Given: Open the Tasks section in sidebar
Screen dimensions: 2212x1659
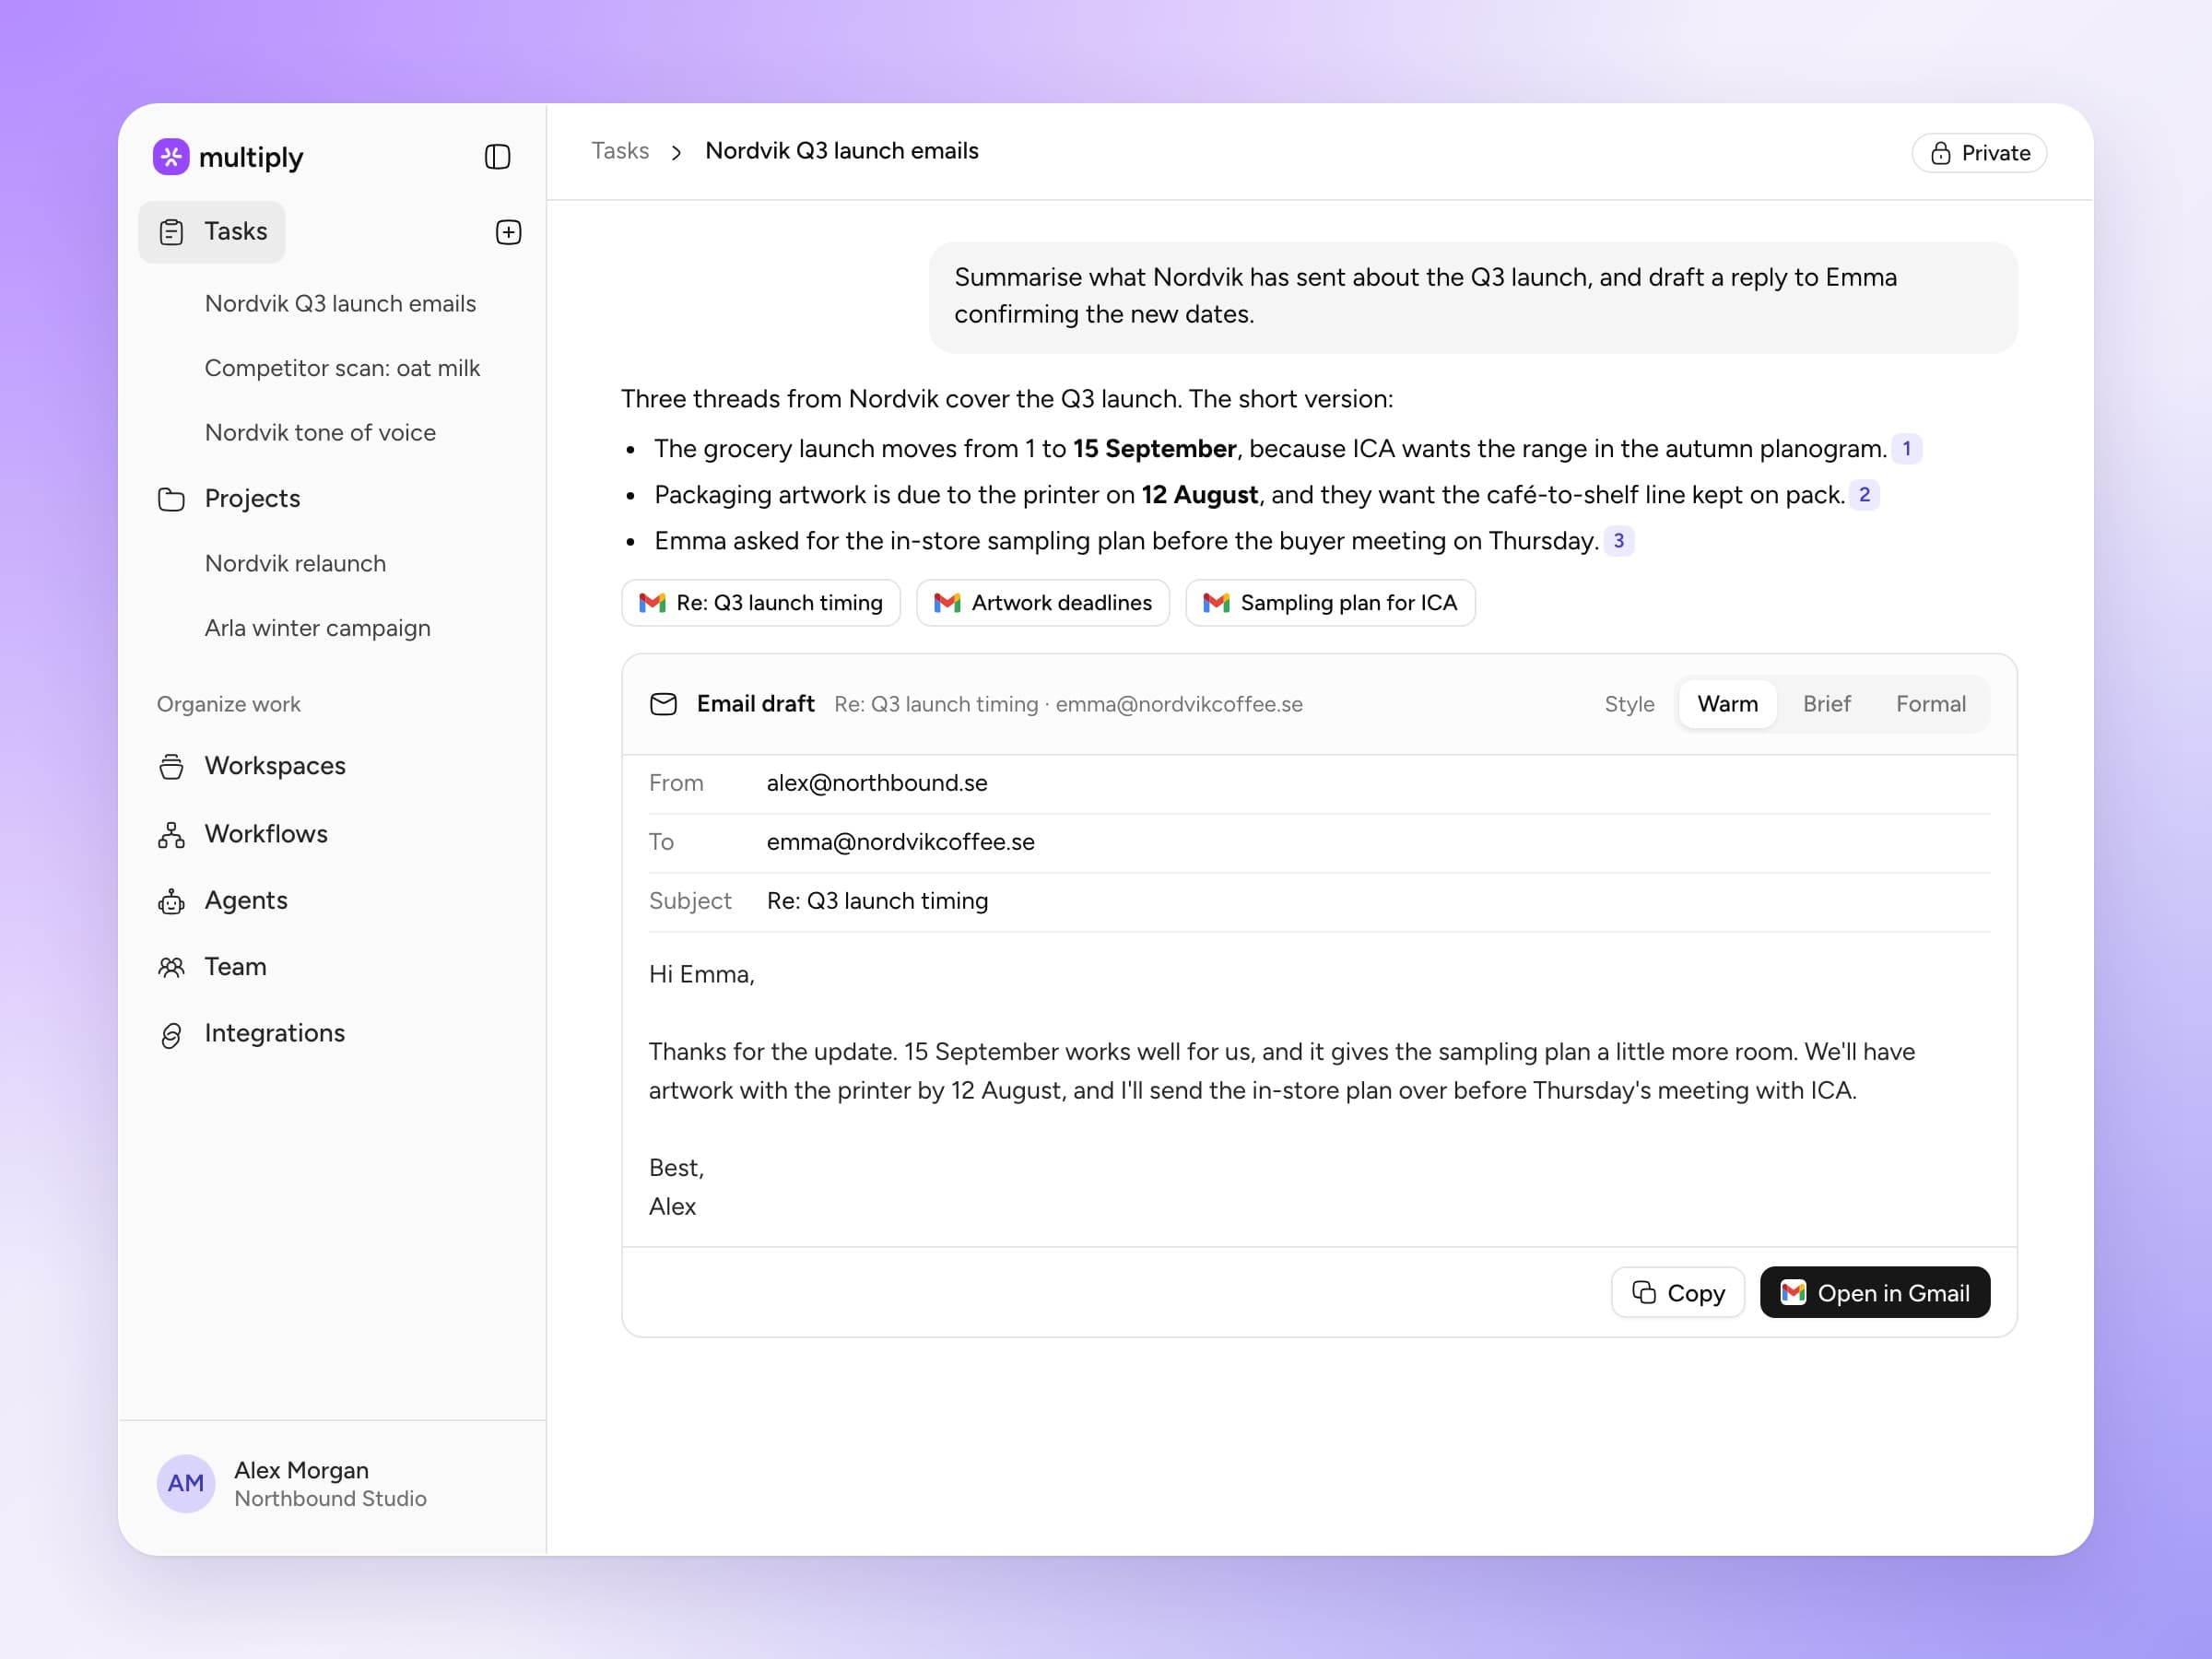Looking at the screenshot, I should click(212, 232).
